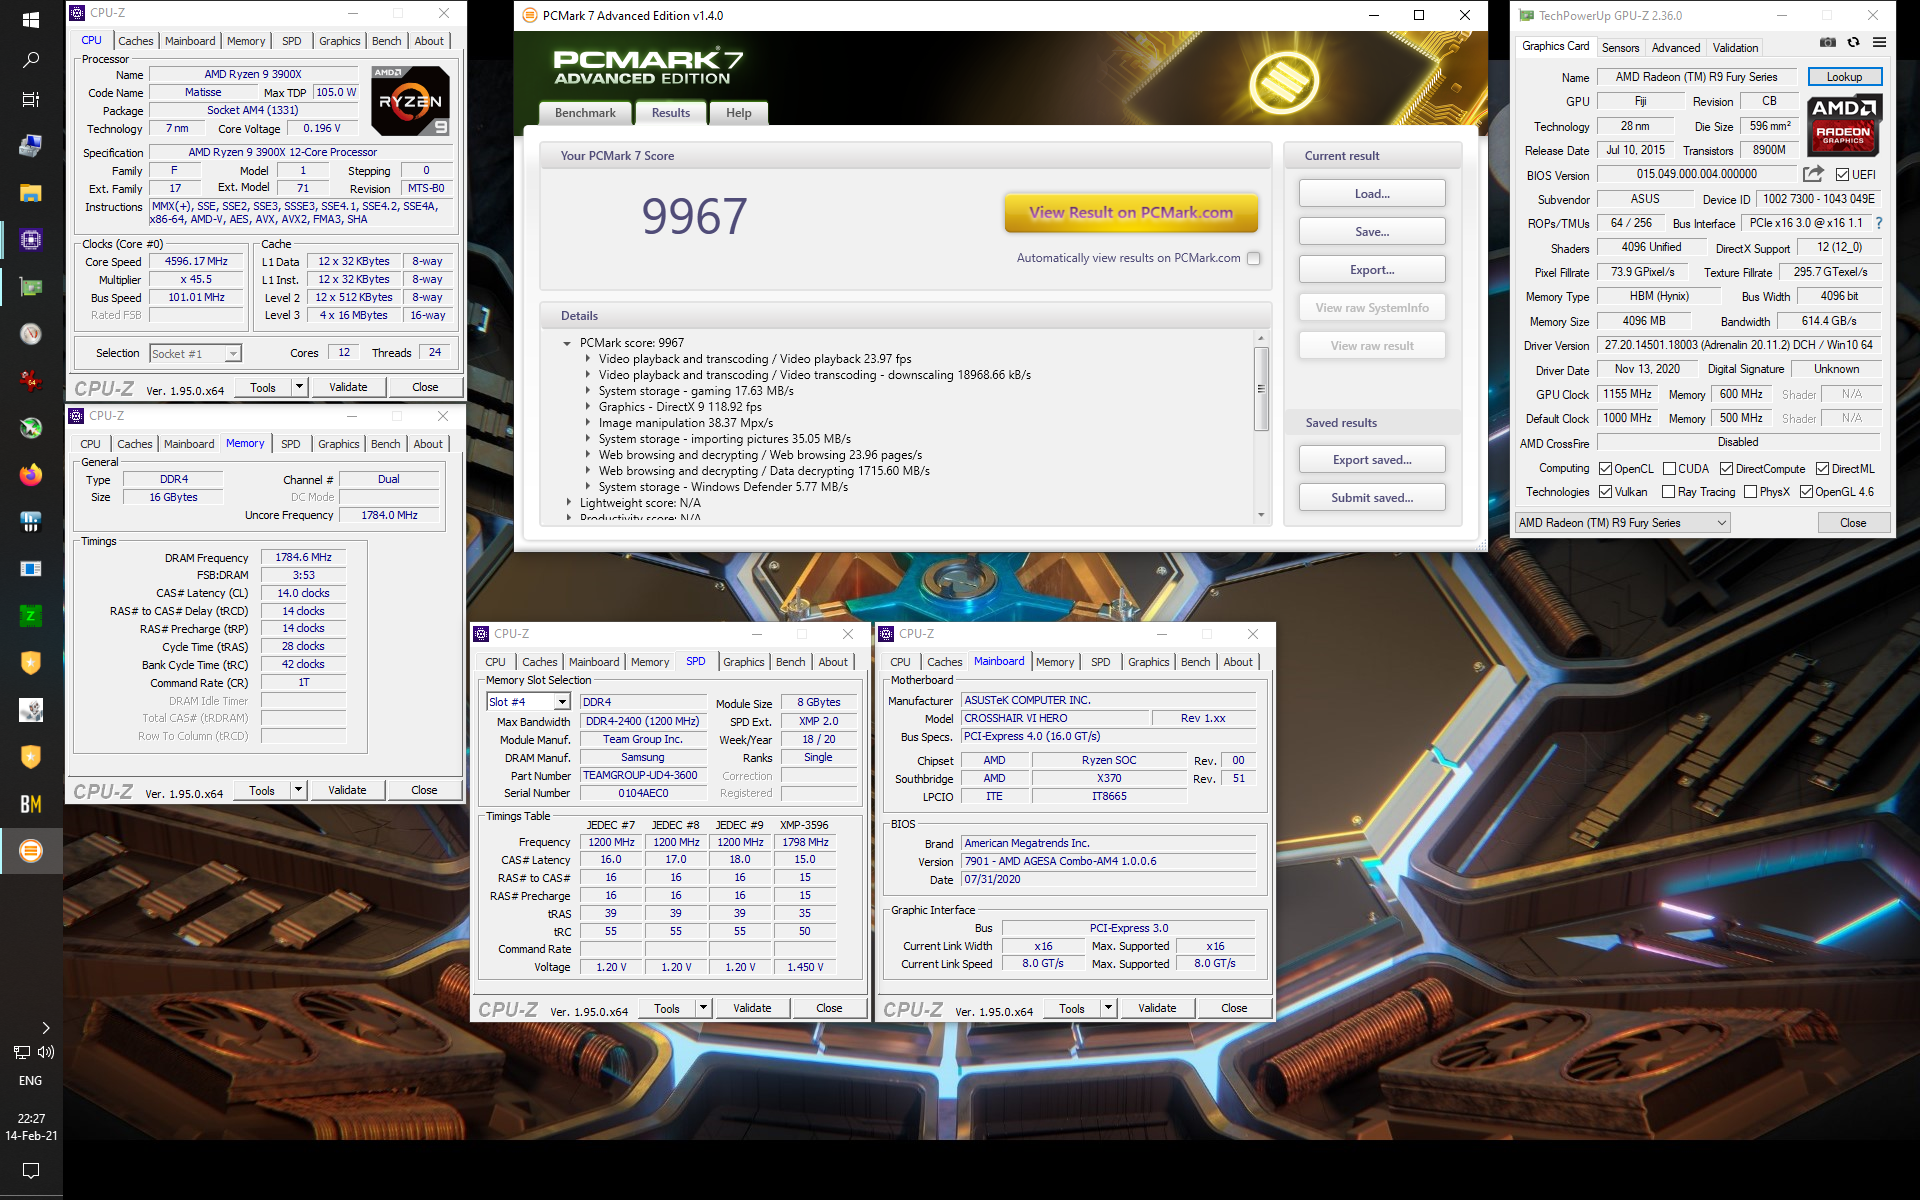Open the Benchmark tab in PCMark 7
Viewport: 1920px width, 1200px height.
coord(585,113)
